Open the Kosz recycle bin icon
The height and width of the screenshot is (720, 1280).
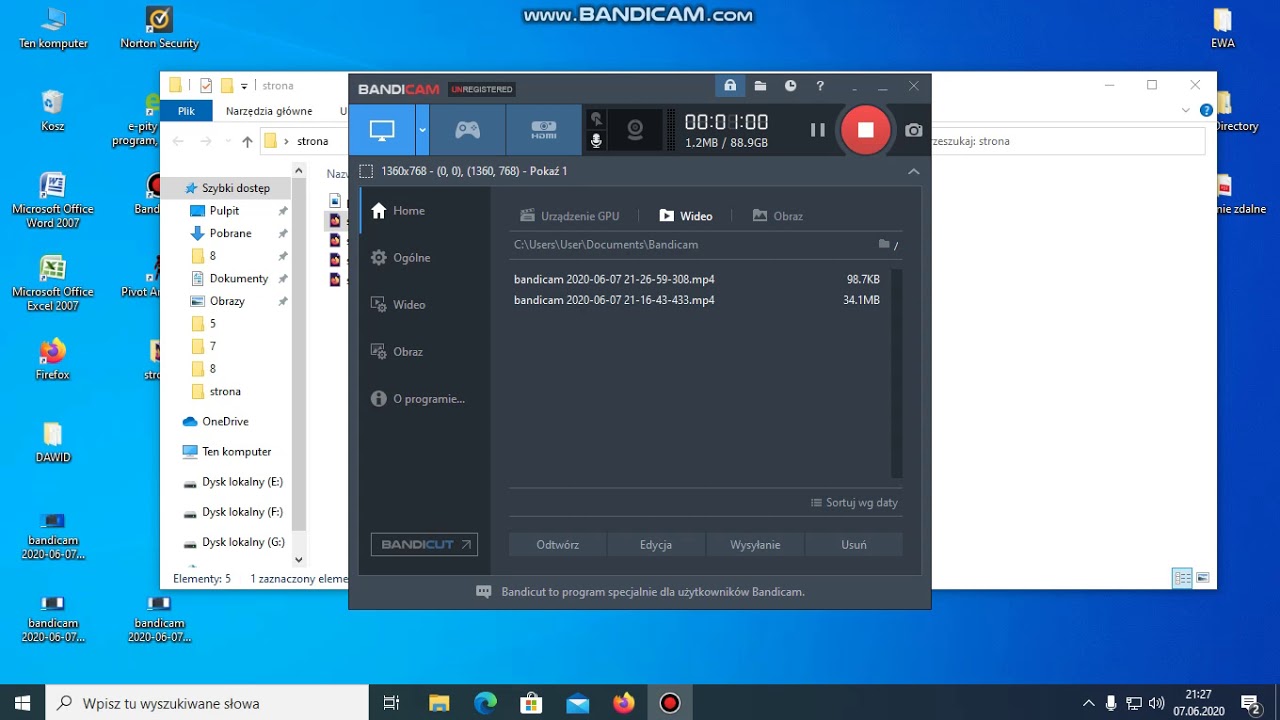pos(53,111)
